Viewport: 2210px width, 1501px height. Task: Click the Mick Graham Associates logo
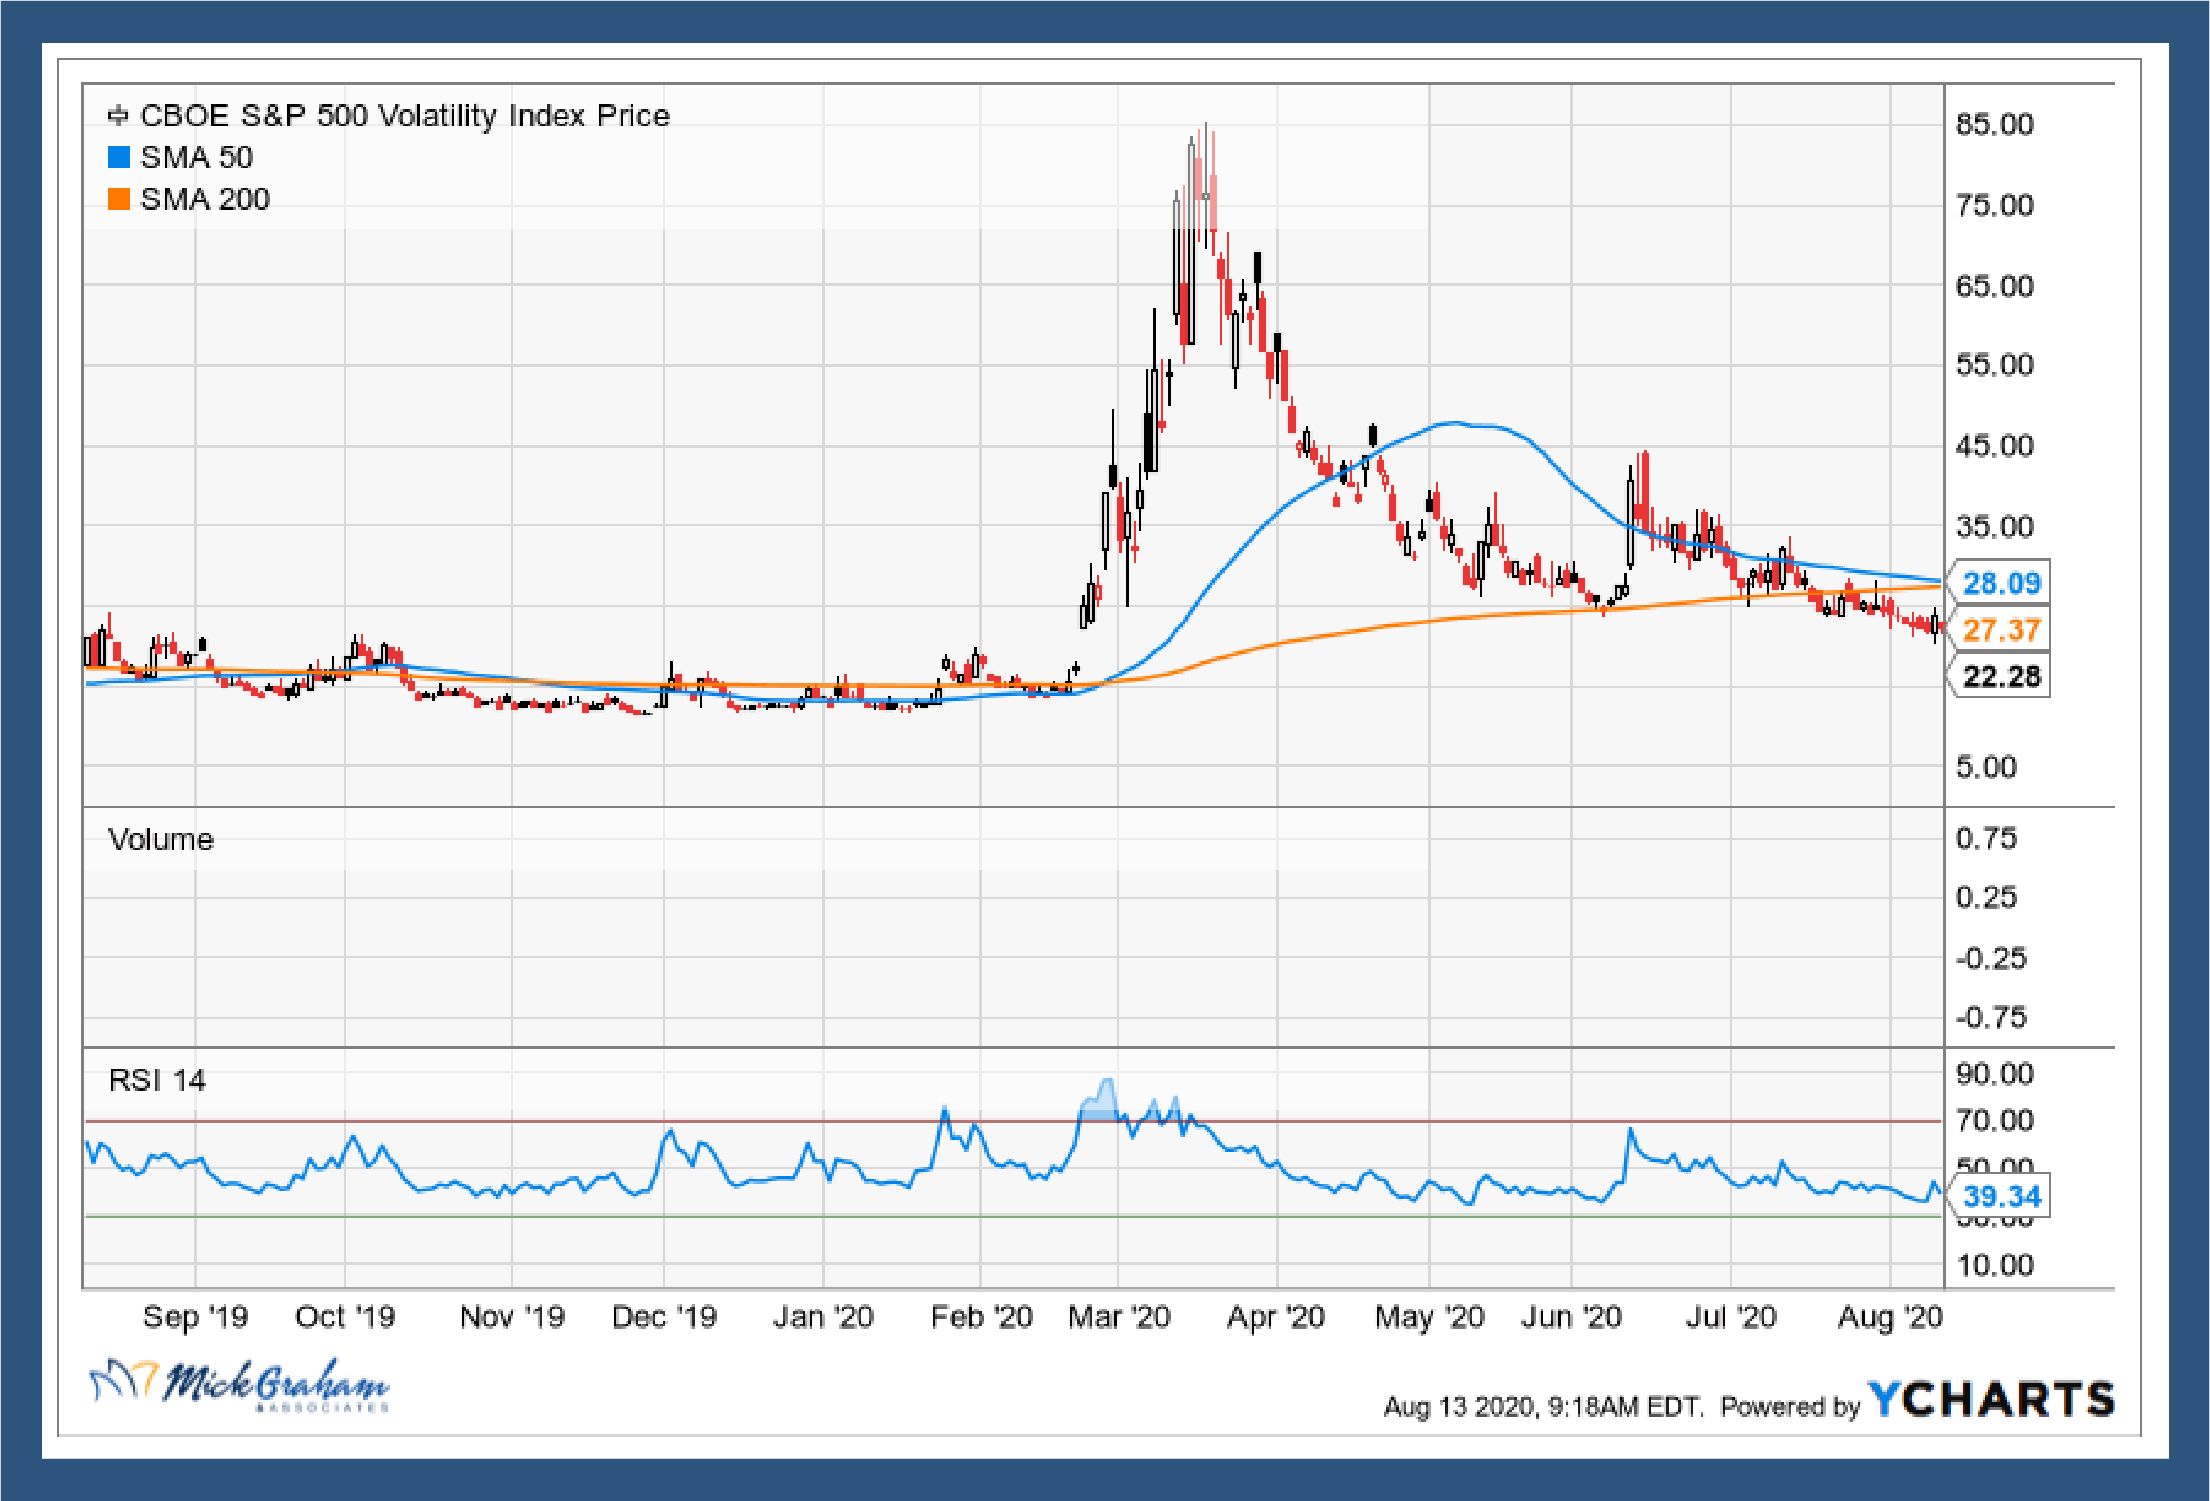(x=239, y=1385)
